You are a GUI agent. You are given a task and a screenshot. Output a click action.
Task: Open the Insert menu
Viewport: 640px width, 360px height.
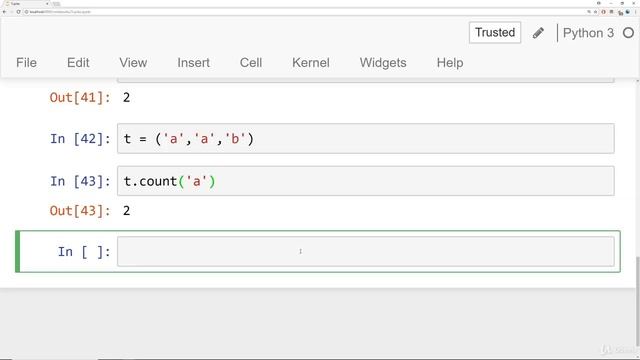tap(193, 63)
